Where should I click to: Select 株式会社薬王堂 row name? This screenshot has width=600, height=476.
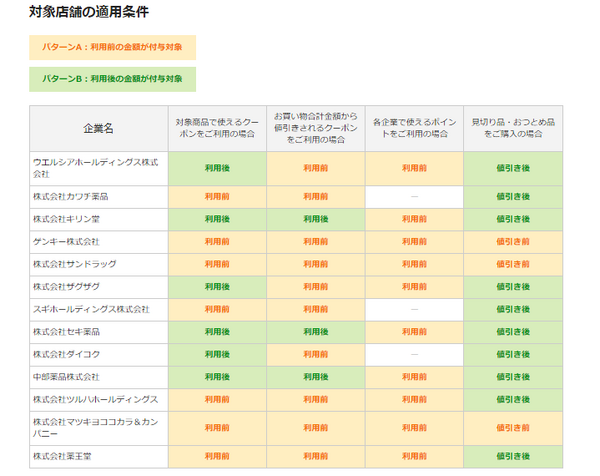click(x=99, y=456)
